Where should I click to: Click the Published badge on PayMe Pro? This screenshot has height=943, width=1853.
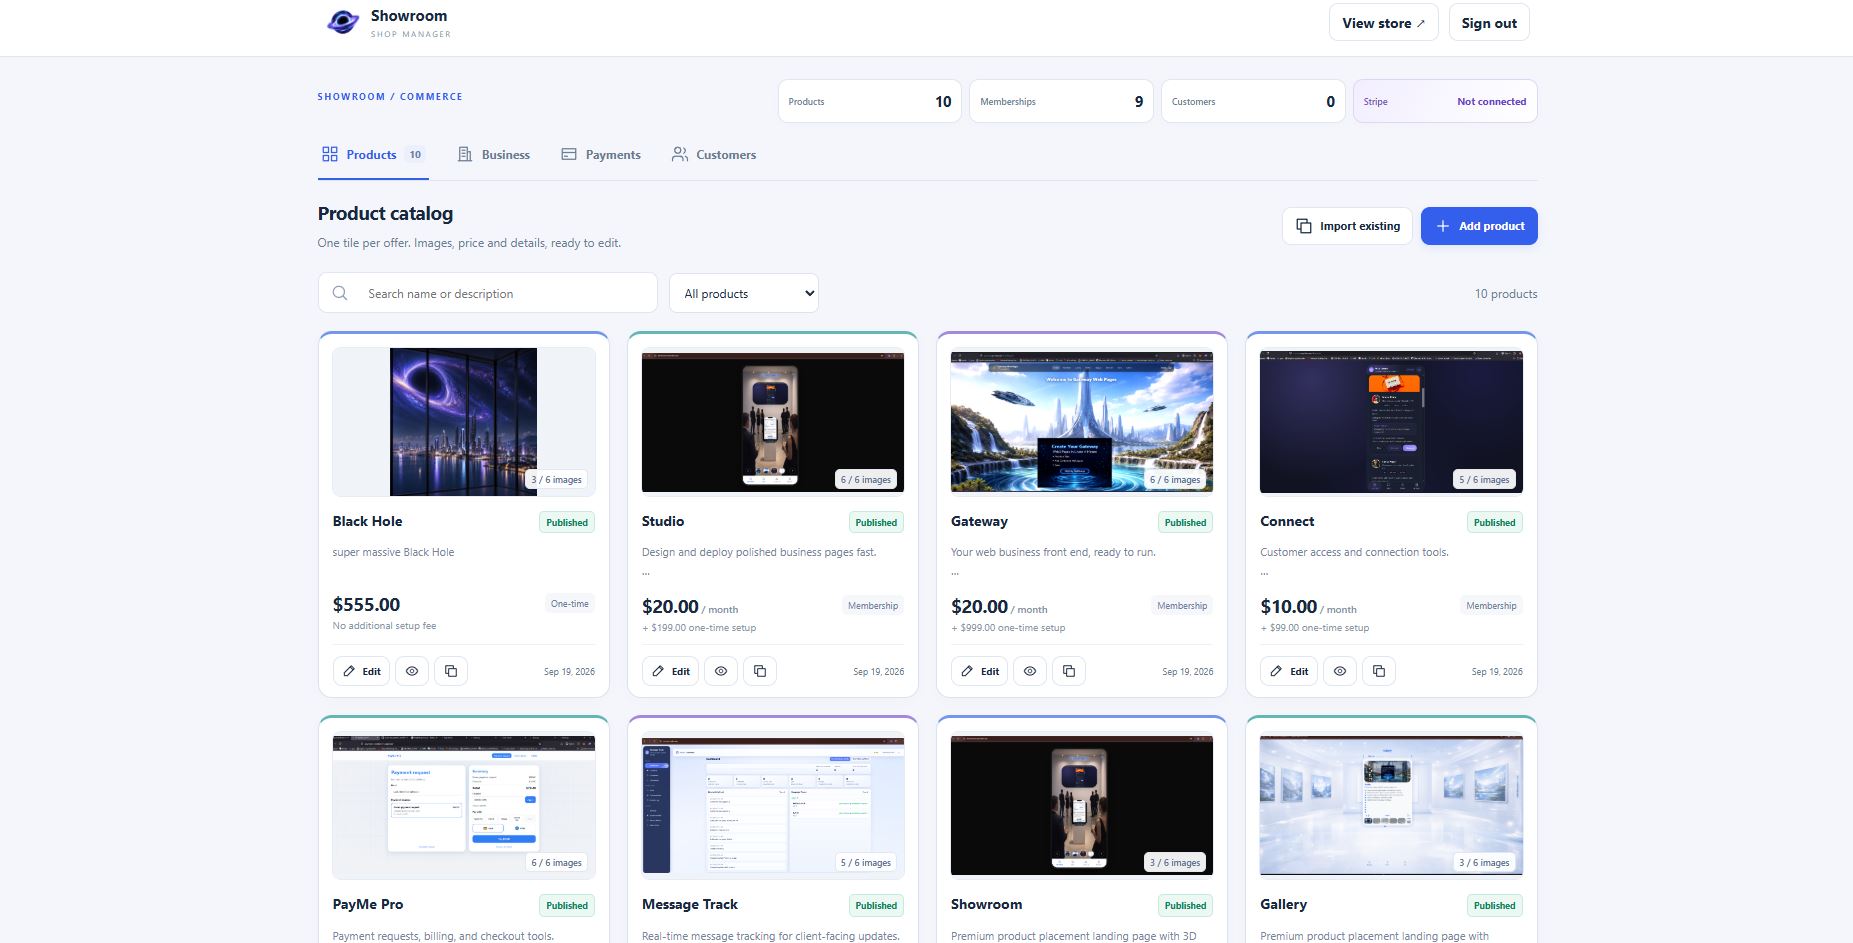pos(567,905)
